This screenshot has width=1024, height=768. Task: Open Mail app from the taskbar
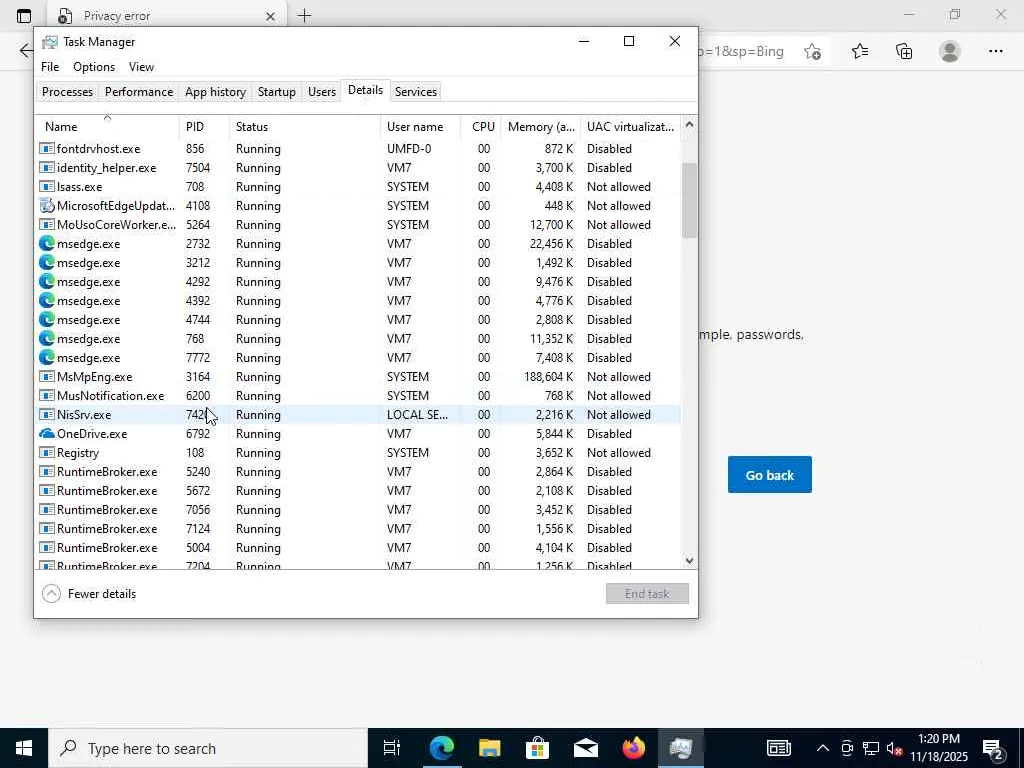click(x=586, y=748)
